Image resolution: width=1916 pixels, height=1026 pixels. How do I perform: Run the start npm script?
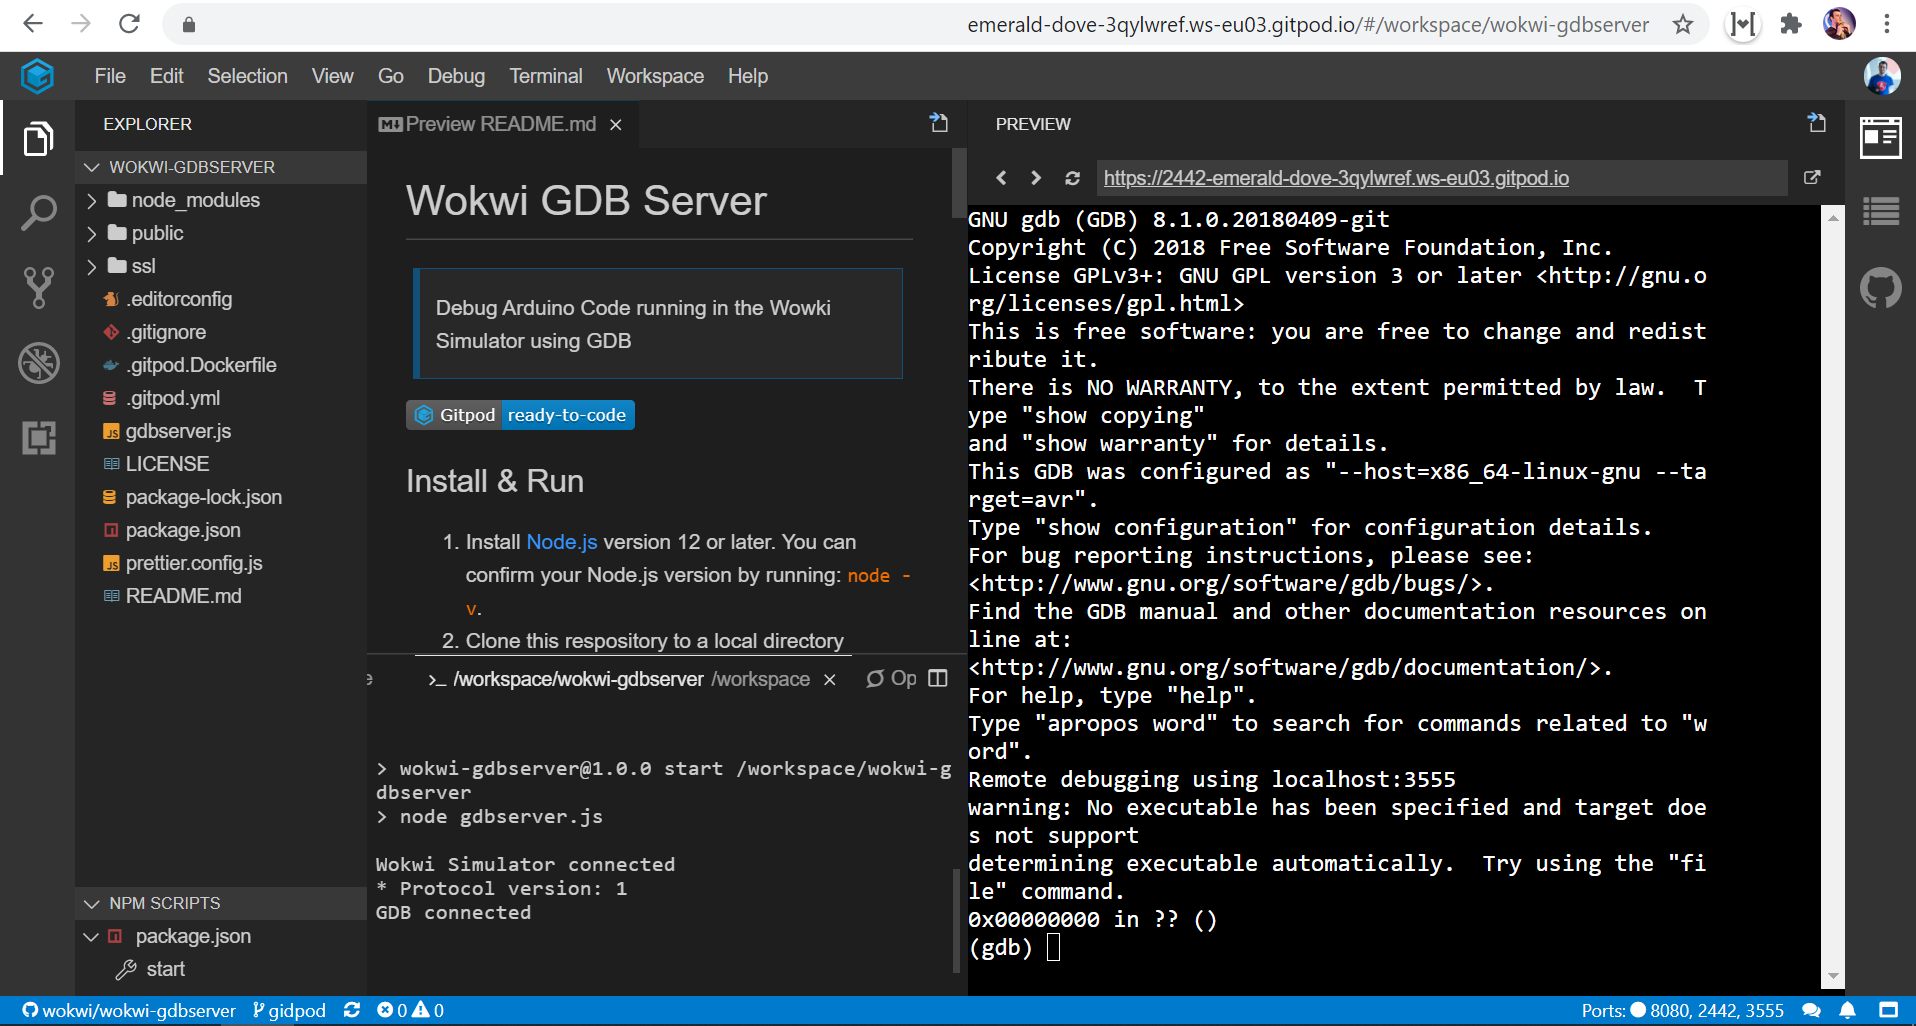[165, 969]
